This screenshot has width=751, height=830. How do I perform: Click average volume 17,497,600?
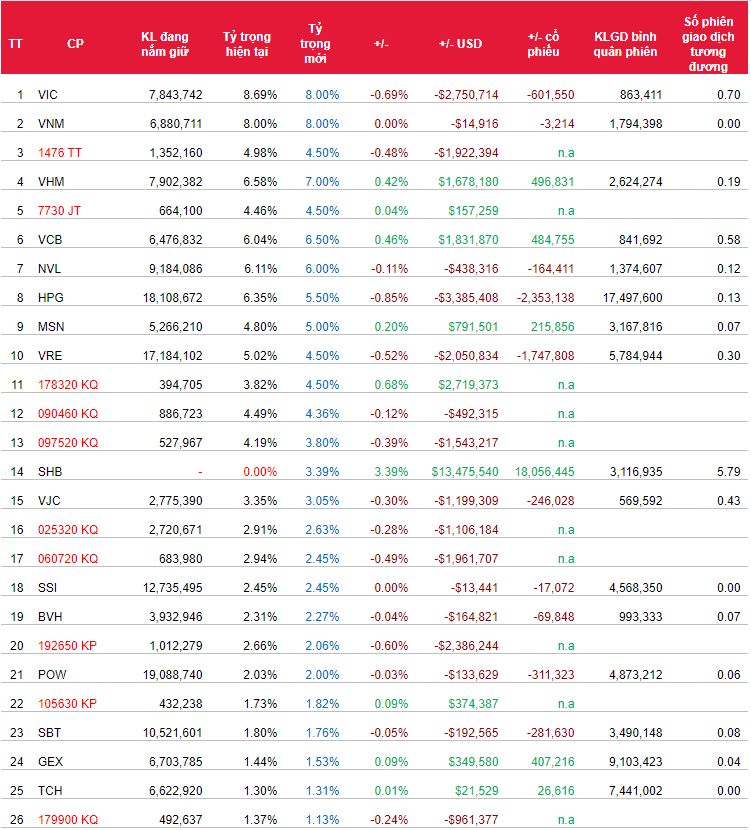[632, 298]
